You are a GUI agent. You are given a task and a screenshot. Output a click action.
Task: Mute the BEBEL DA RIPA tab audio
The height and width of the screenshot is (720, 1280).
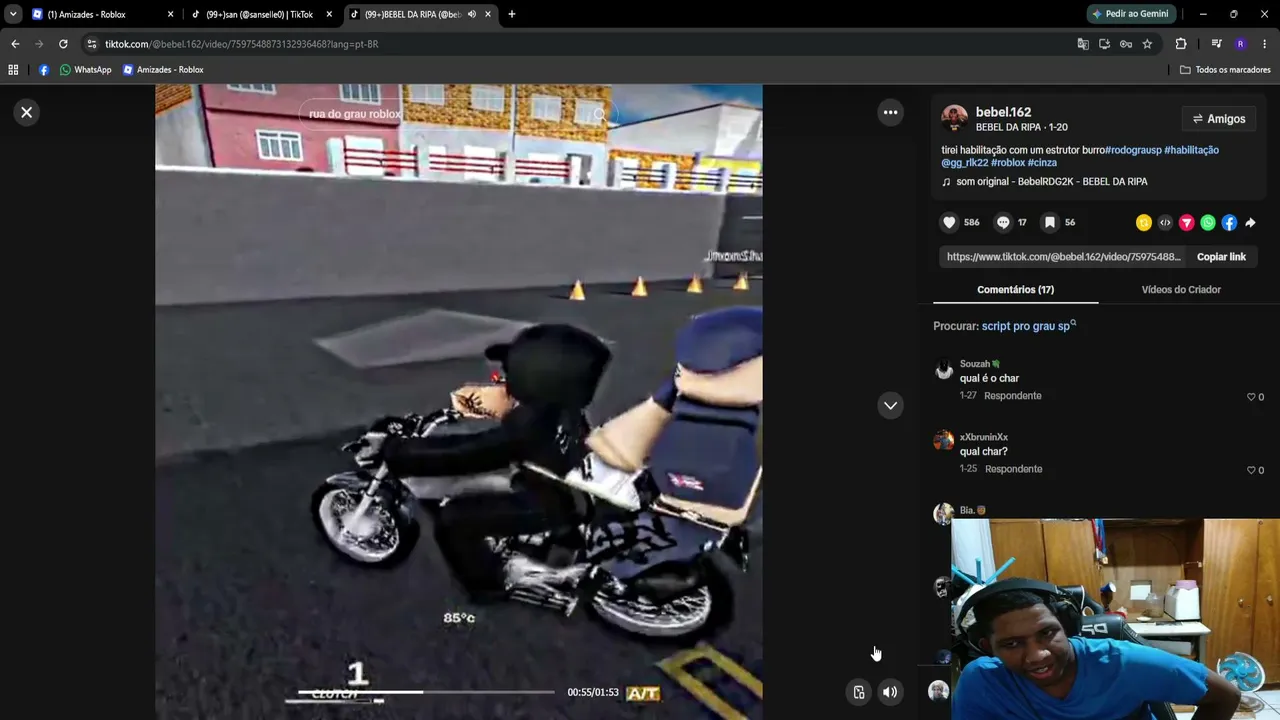click(471, 15)
